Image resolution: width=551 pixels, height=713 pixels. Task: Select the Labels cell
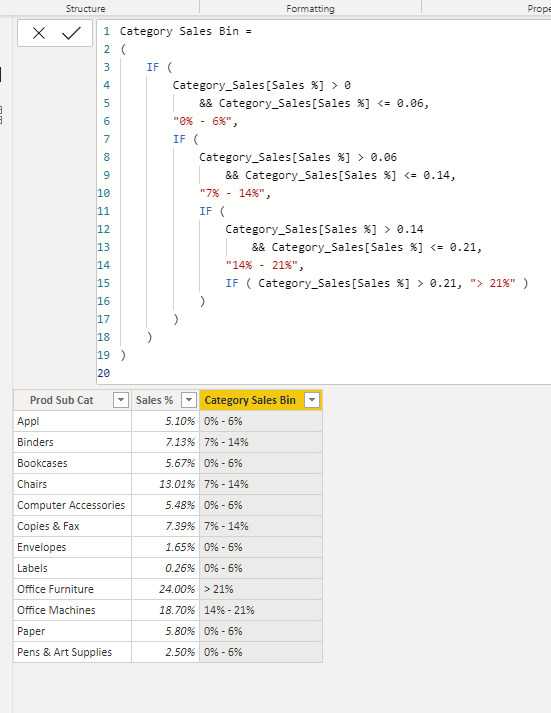(72, 568)
